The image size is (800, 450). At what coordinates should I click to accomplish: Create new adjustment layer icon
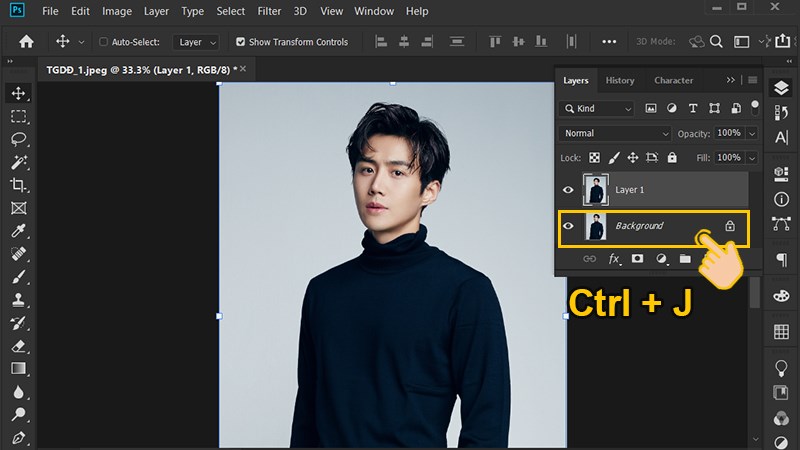tap(661, 259)
